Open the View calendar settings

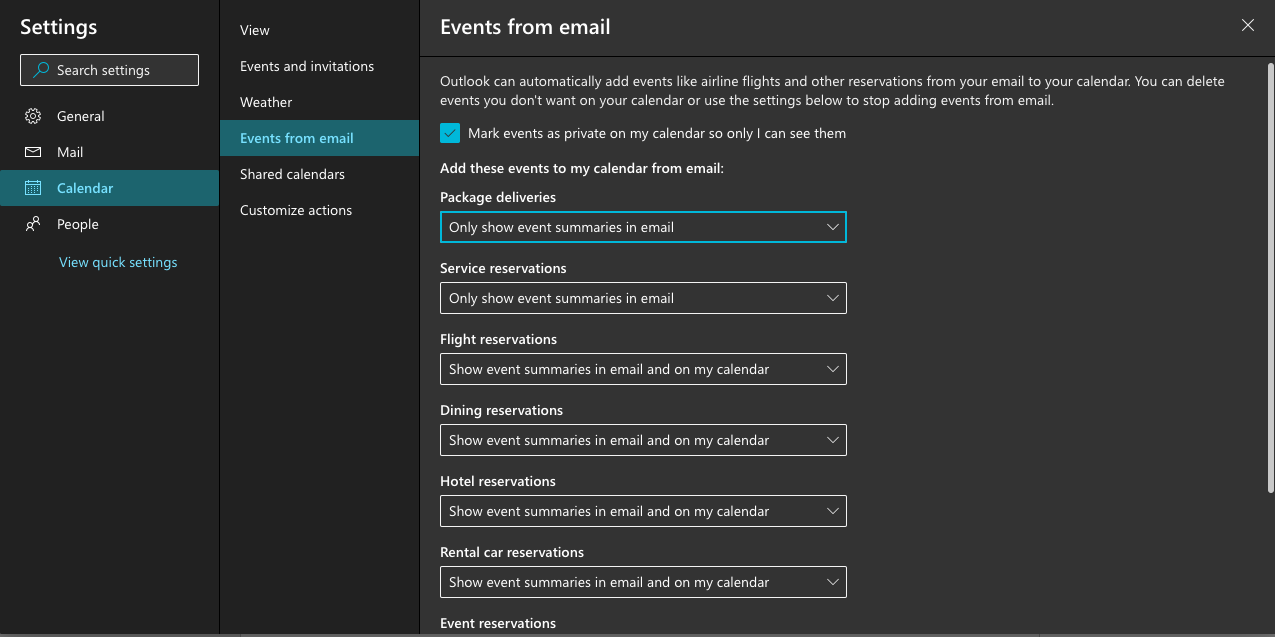click(319, 30)
